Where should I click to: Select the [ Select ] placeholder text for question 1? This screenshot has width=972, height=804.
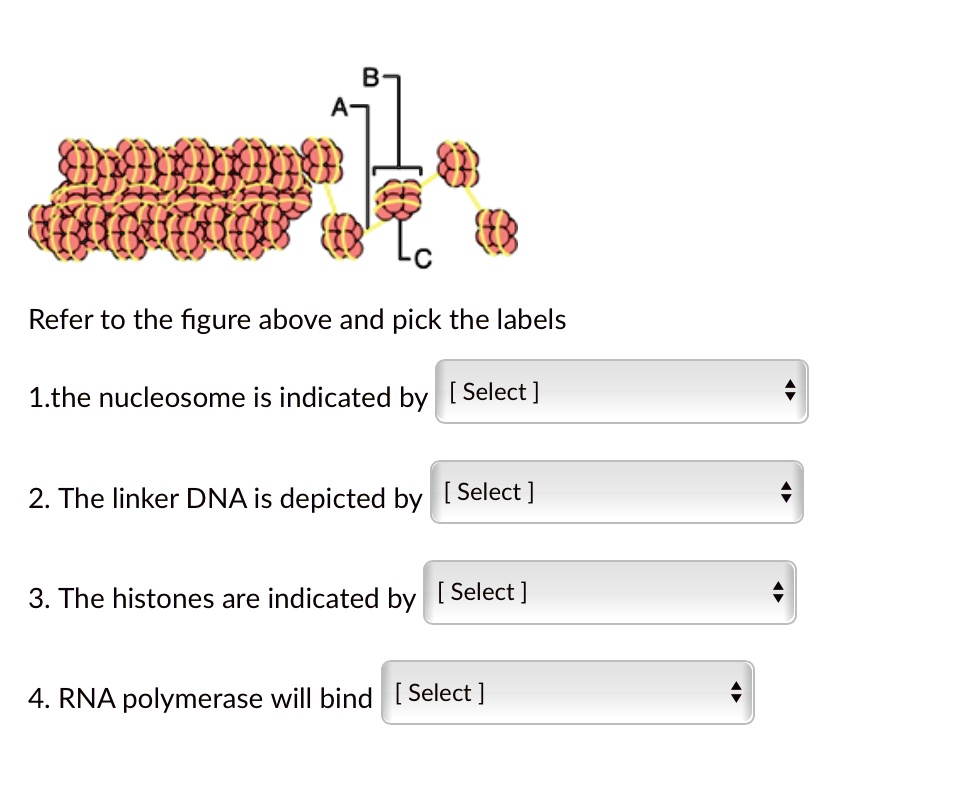492,391
